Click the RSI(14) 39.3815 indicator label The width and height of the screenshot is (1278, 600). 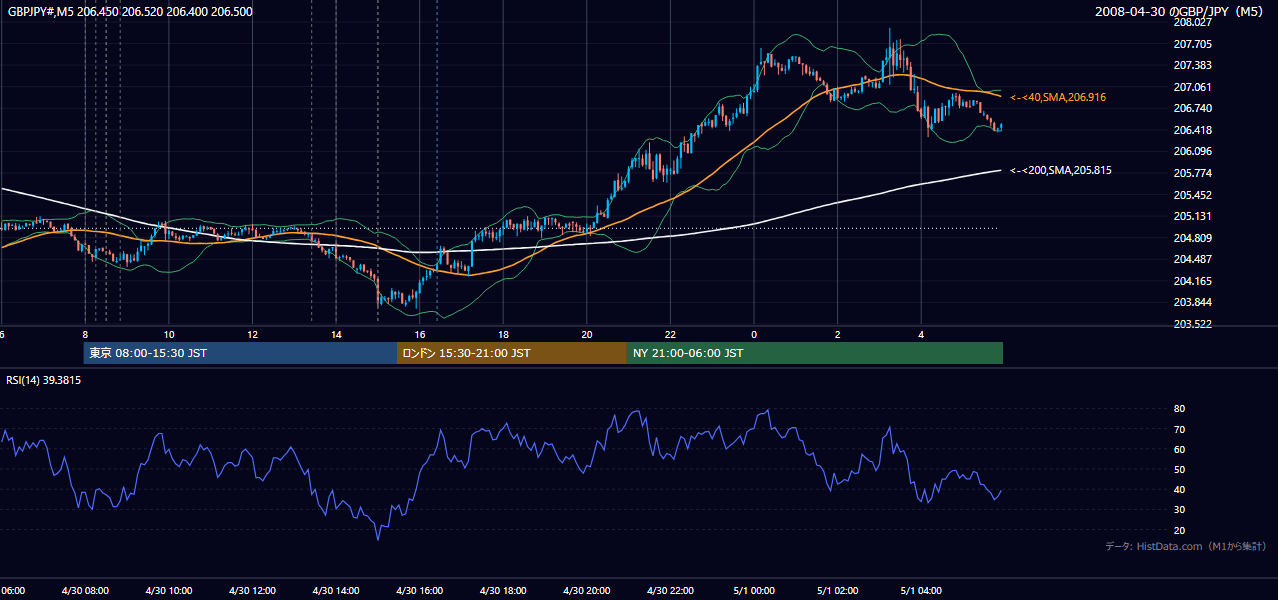point(44,380)
